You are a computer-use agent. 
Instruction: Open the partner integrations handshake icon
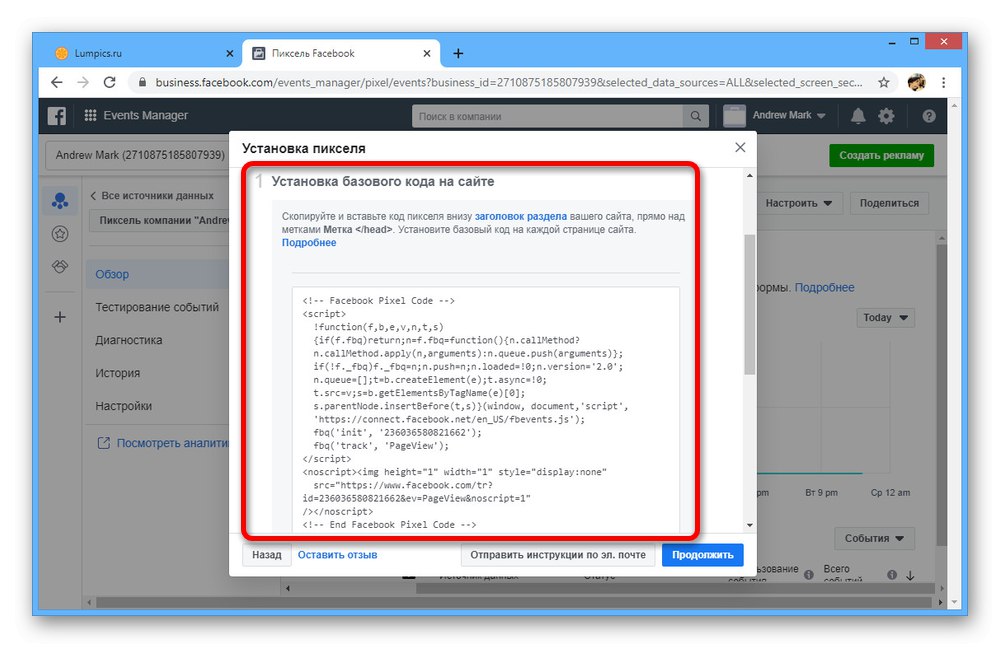(x=60, y=267)
